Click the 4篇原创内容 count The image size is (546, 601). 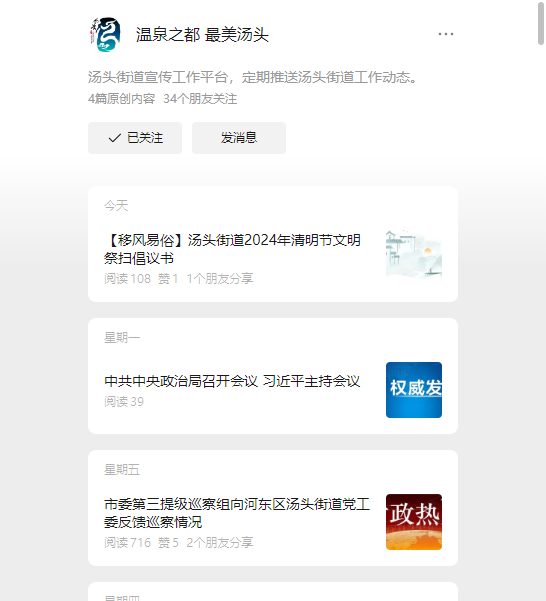tap(121, 99)
